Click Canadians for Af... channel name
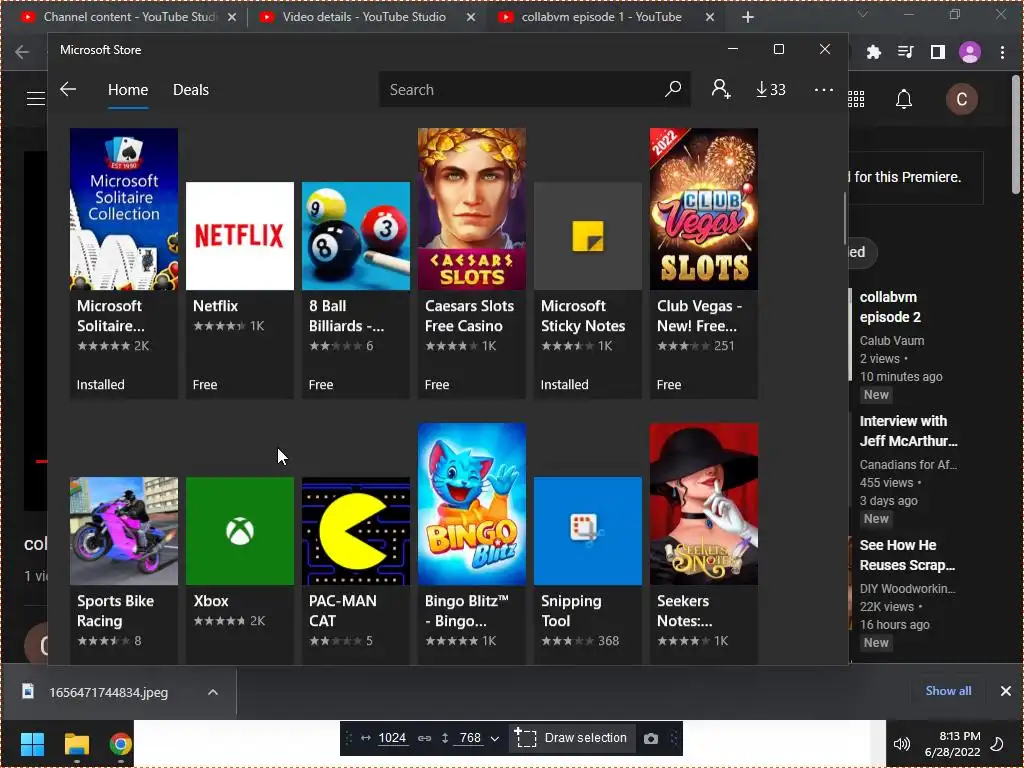1024x768 pixels. [908, 465]
